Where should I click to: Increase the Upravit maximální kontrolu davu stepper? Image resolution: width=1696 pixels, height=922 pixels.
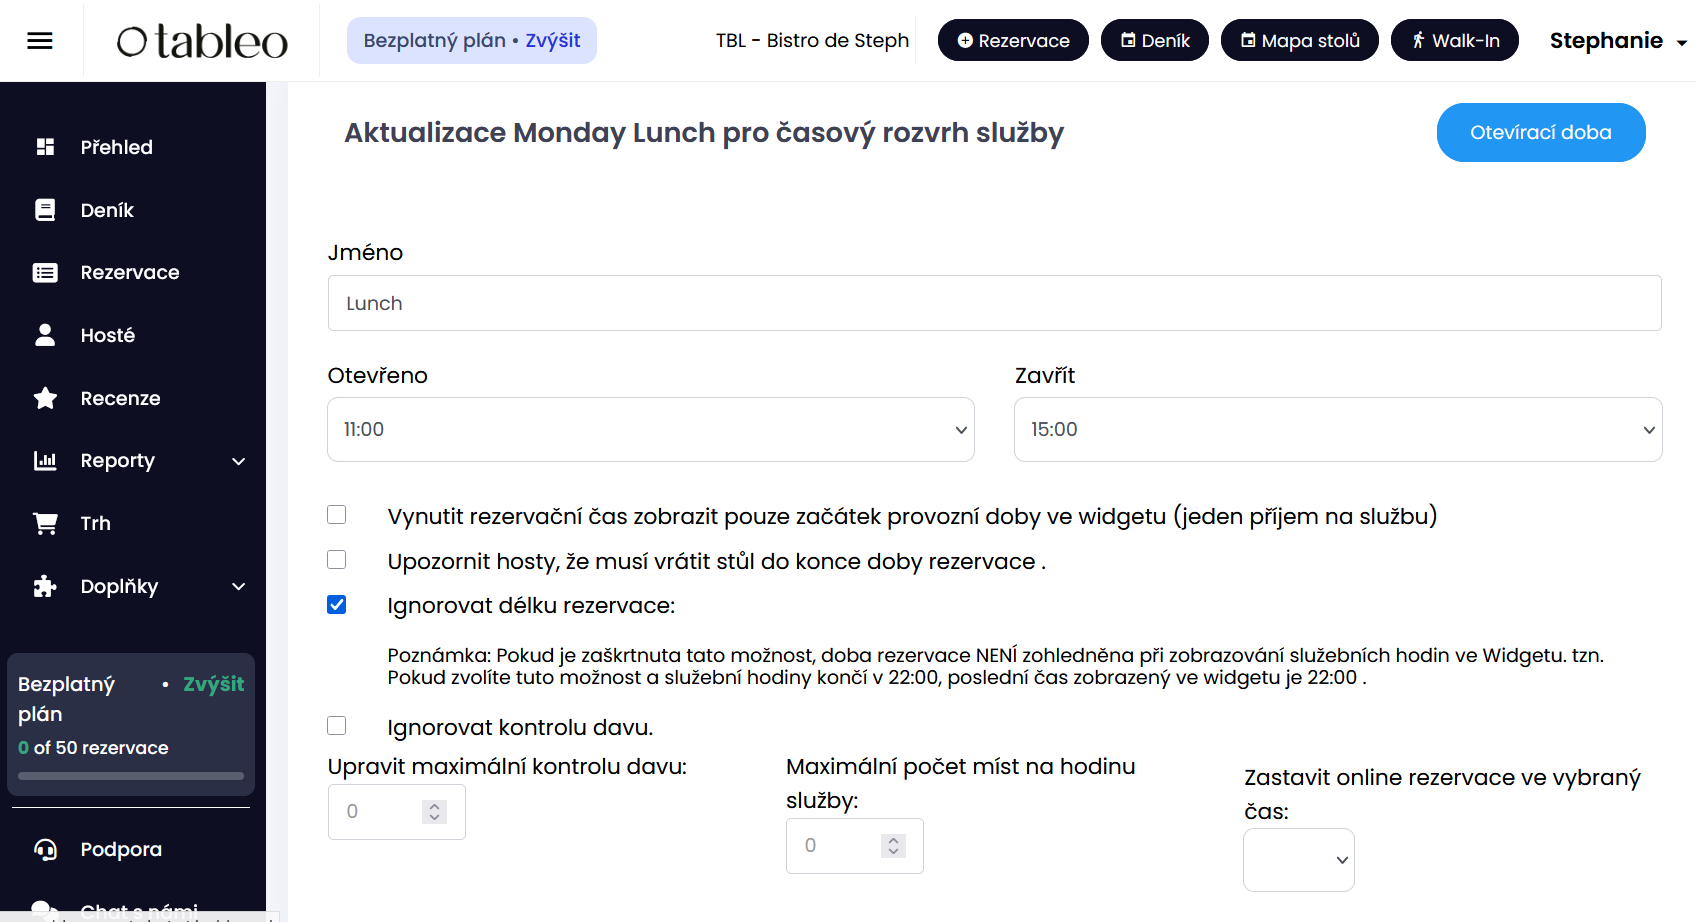434,806
